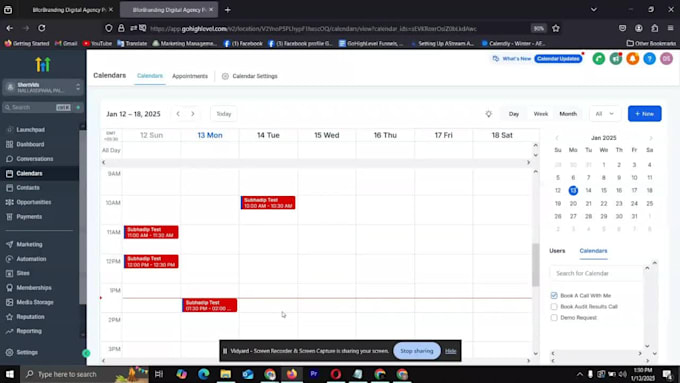The width and height of the screenshot is (680, 383).
Task: Open the All filter dropdown
Action: click(605, 114)
